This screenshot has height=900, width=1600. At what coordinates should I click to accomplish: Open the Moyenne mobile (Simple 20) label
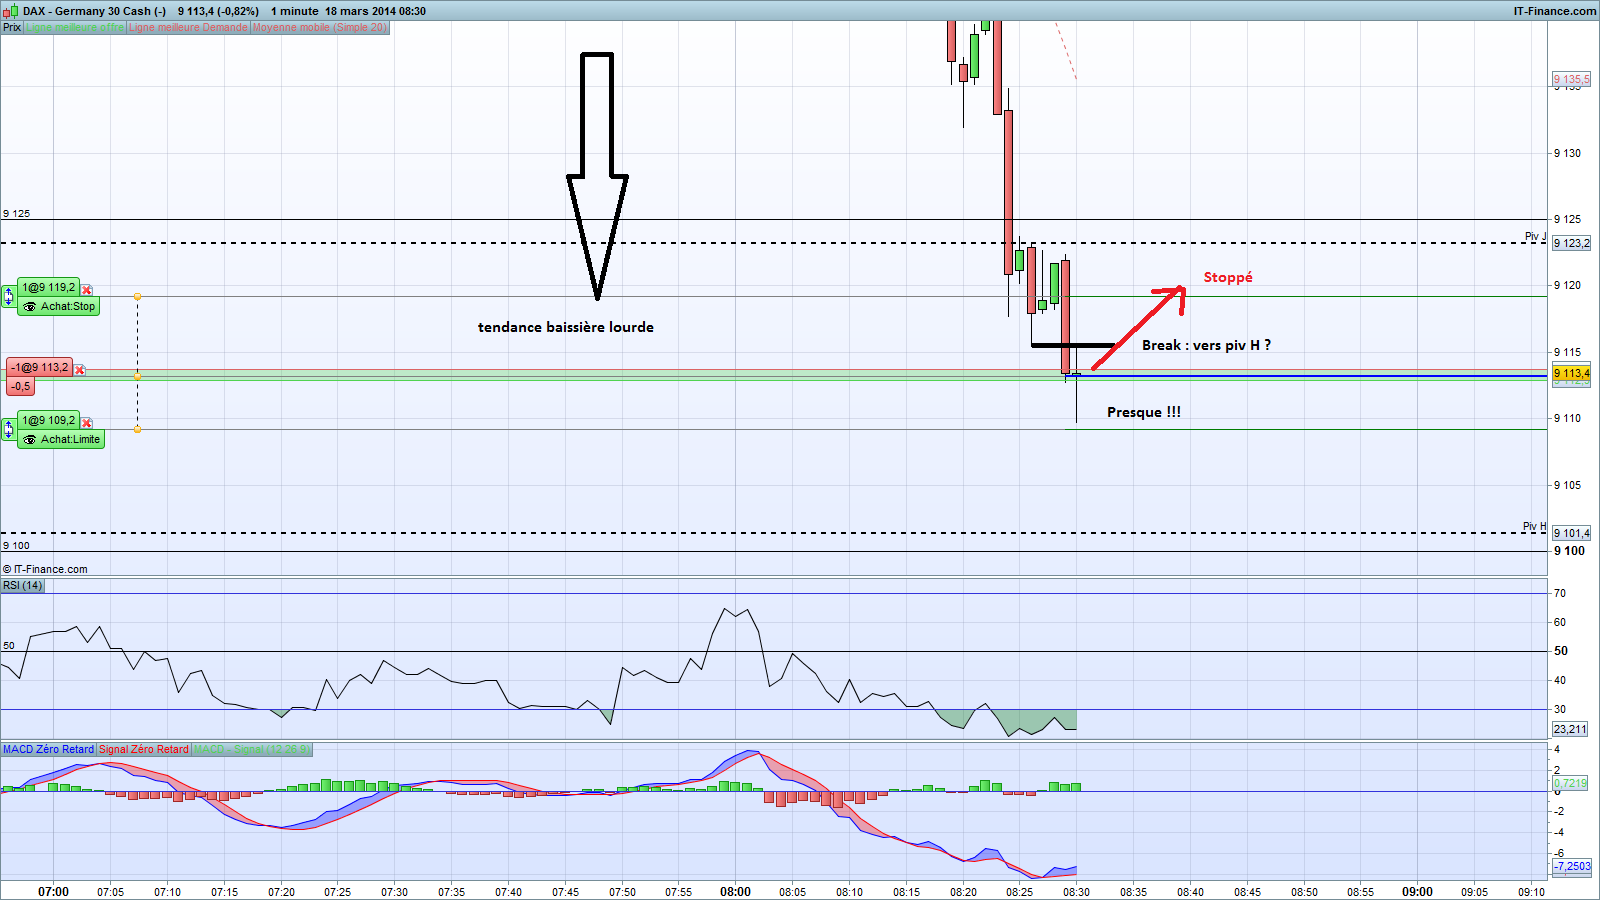coord(319,27)
